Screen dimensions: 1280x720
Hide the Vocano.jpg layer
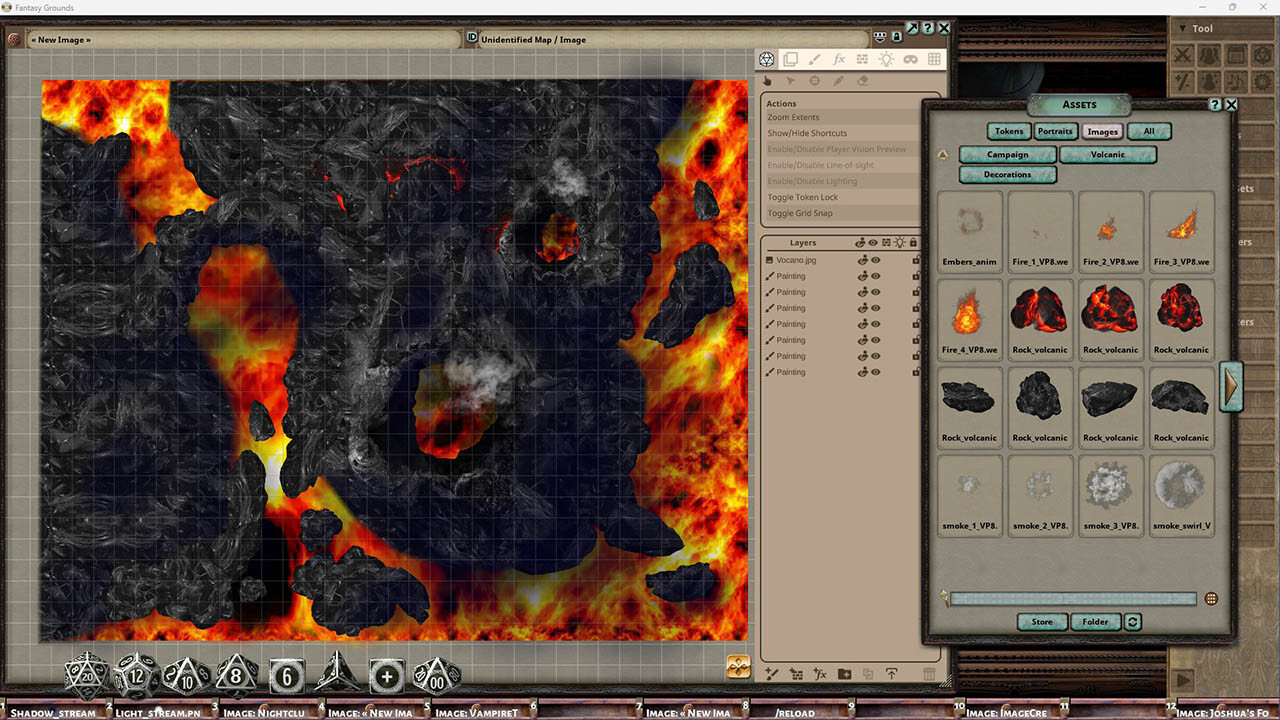(x=876, y=259)
